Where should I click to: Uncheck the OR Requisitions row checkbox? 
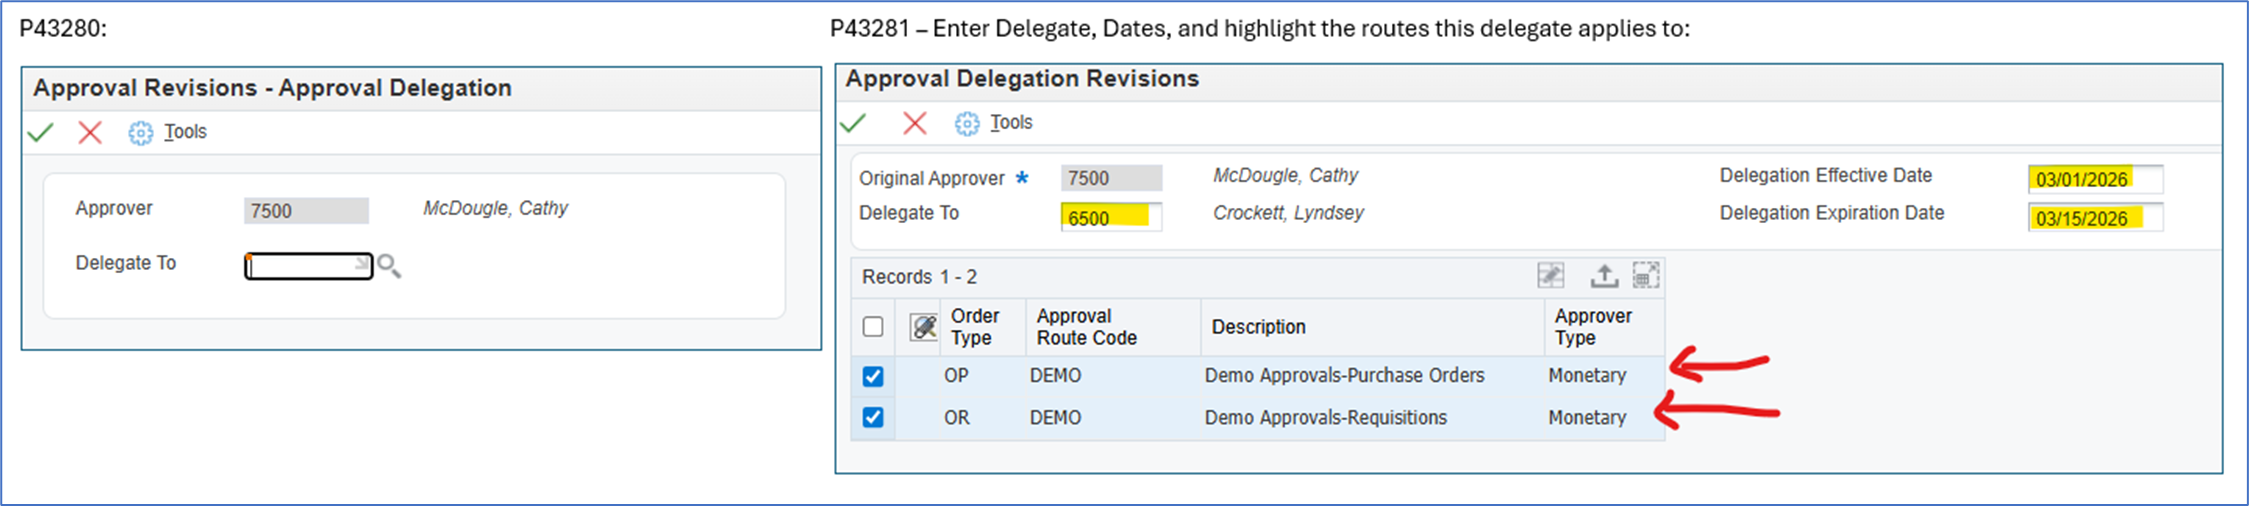click(873, 417)
